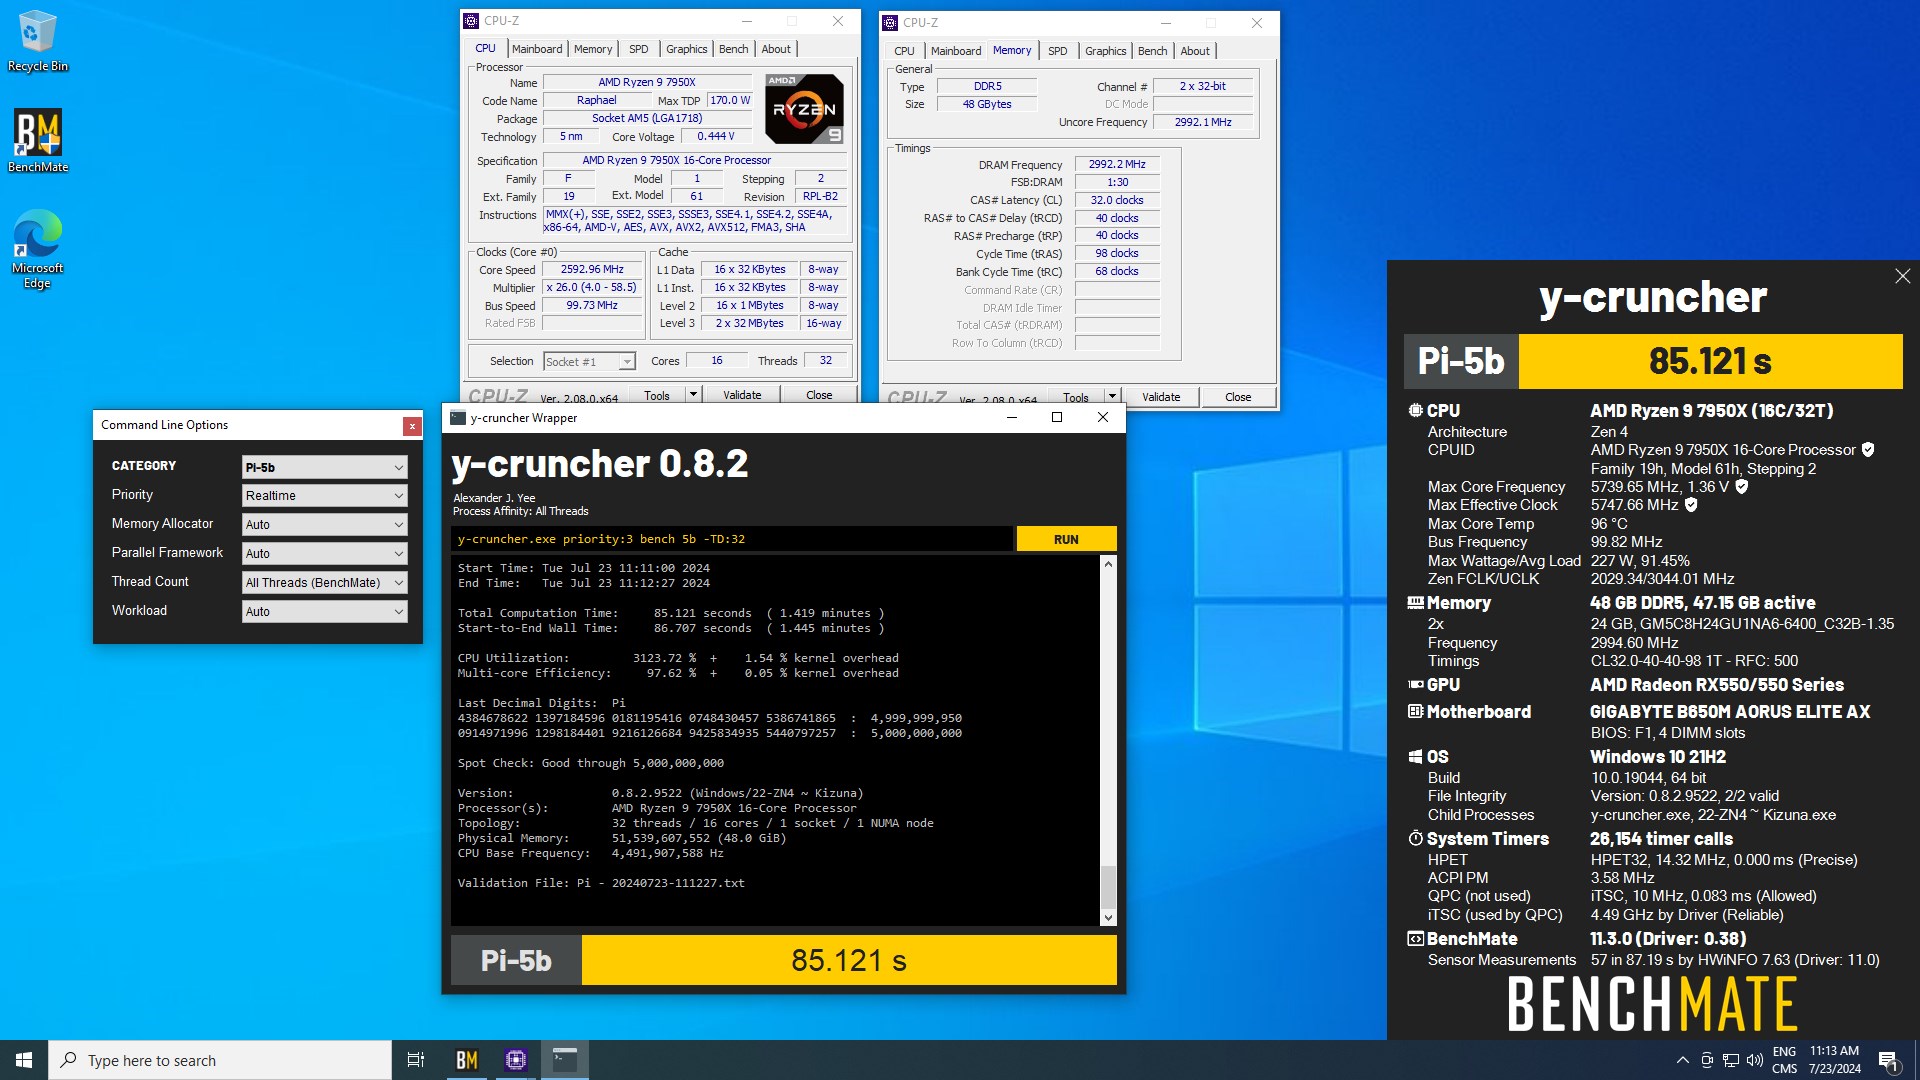The image size is (1920, 1080).
Task: Close the BenchMate result panel
Action: click(x=1902, y=276)
